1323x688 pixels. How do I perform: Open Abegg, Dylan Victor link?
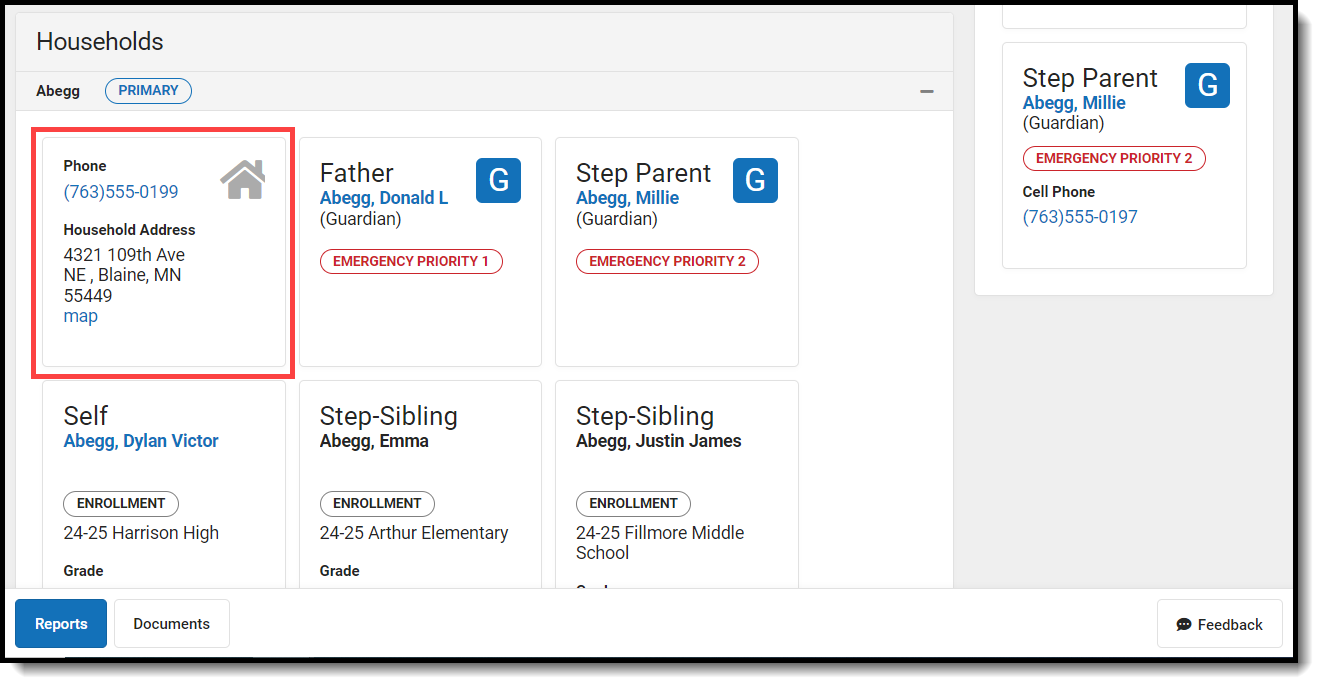point(141,441)
